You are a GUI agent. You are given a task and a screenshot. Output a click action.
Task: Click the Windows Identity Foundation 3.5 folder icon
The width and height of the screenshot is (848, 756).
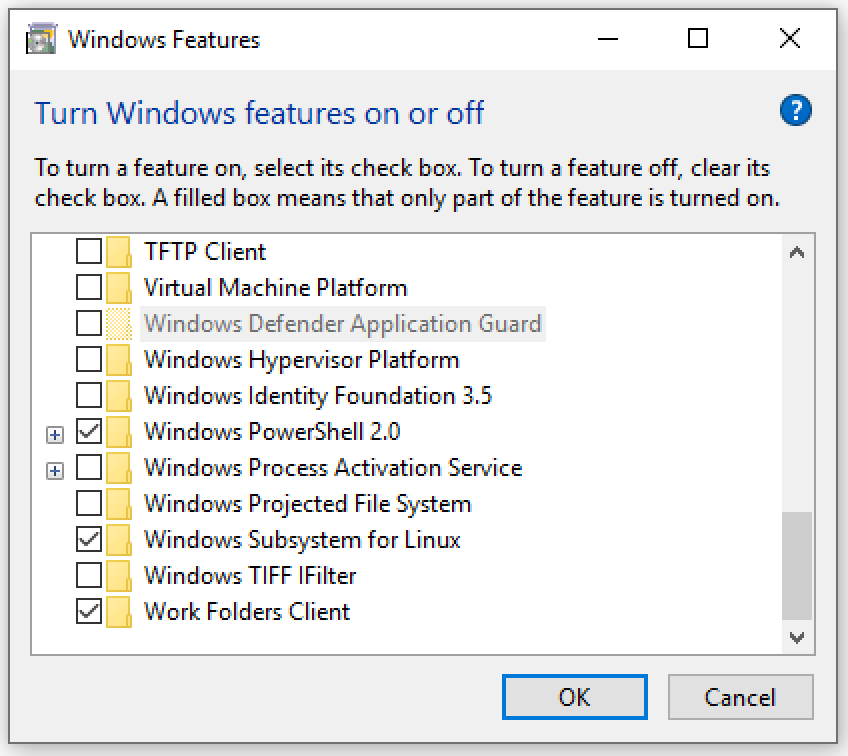118,396
